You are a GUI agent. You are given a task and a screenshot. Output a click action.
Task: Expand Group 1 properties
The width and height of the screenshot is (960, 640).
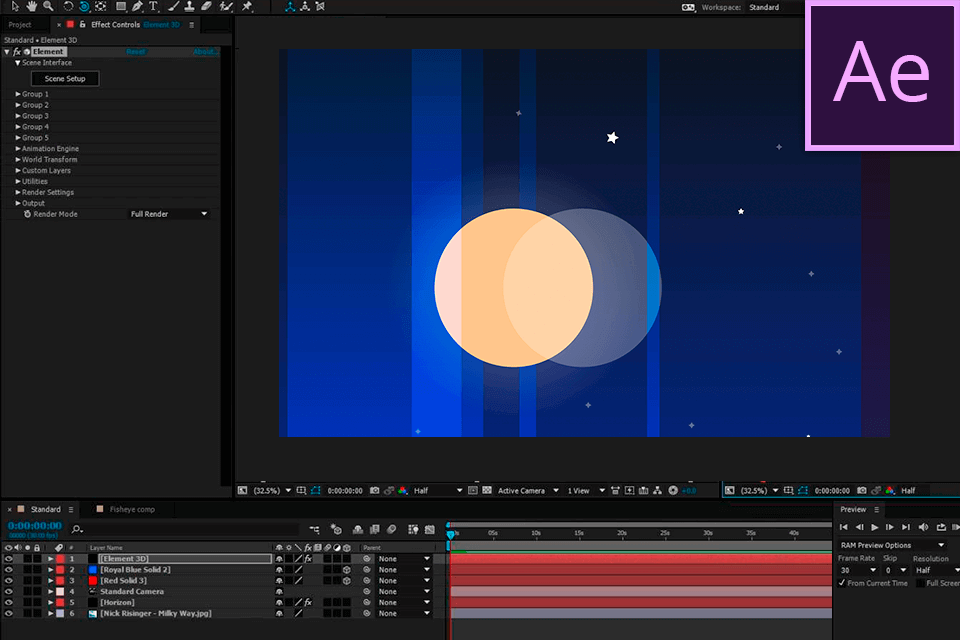click(x=18, y=94)
